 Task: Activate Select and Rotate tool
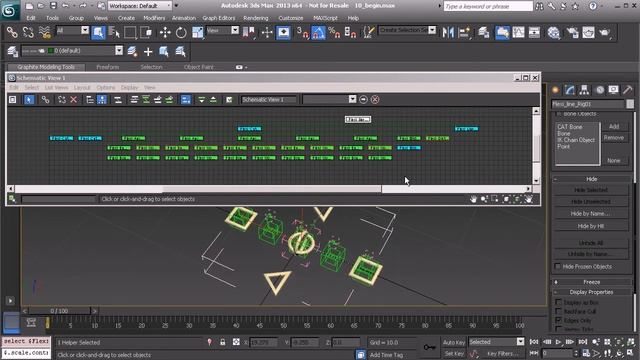coord(181,32)
